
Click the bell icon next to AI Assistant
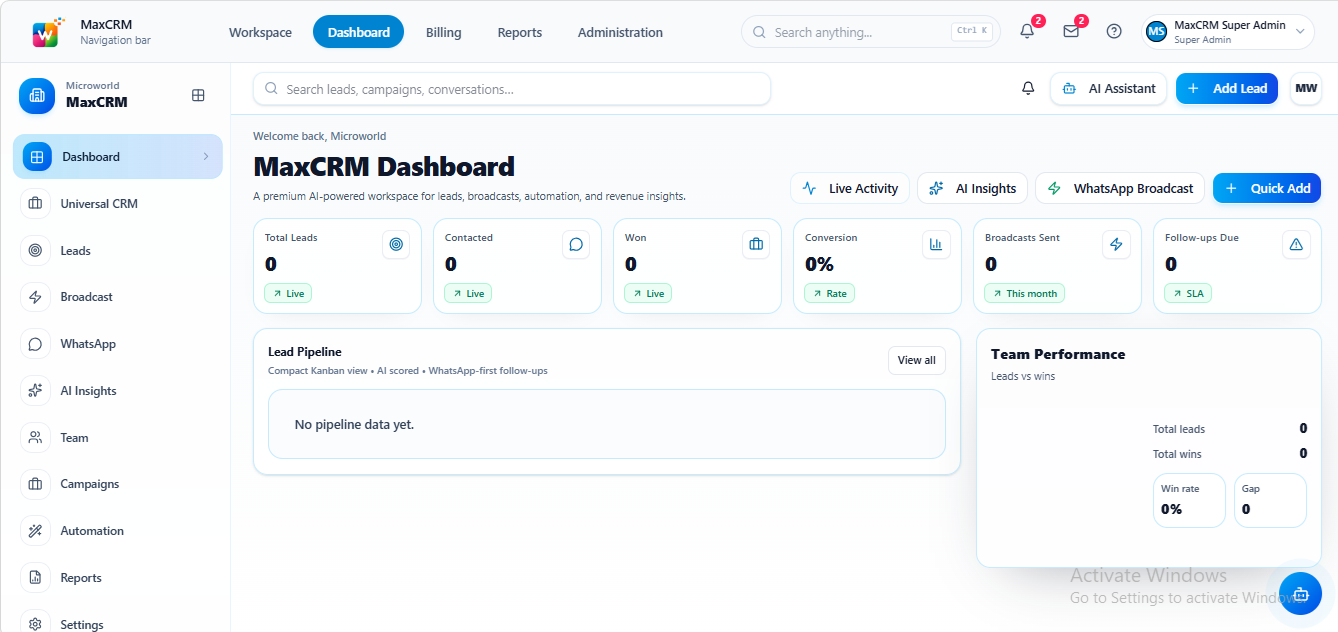tap(1028, 88)
